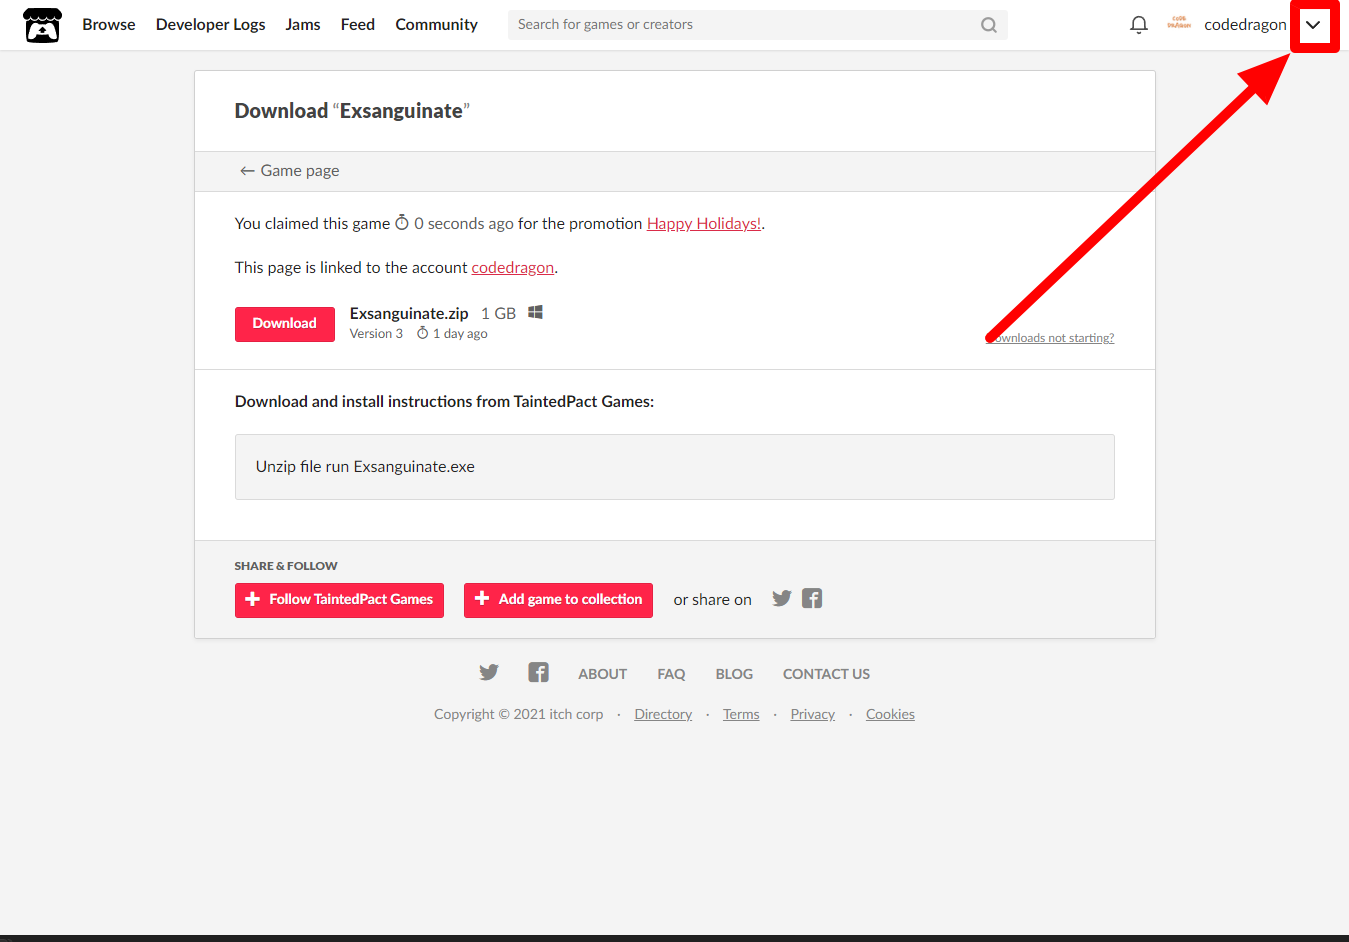
Task: Click the claimed time clock icon
Action: pos(402,222)
